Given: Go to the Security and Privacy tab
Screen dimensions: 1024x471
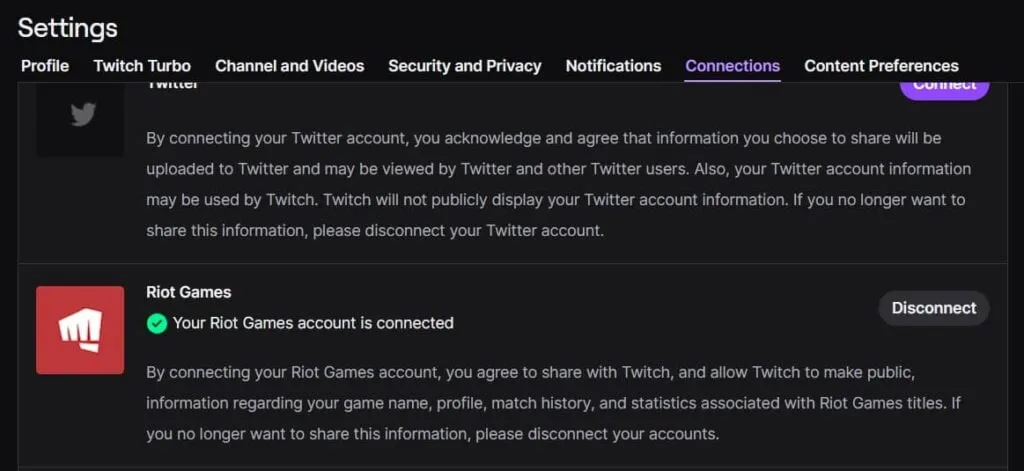Looking at the screenshot, I should [x=464, y=66].
